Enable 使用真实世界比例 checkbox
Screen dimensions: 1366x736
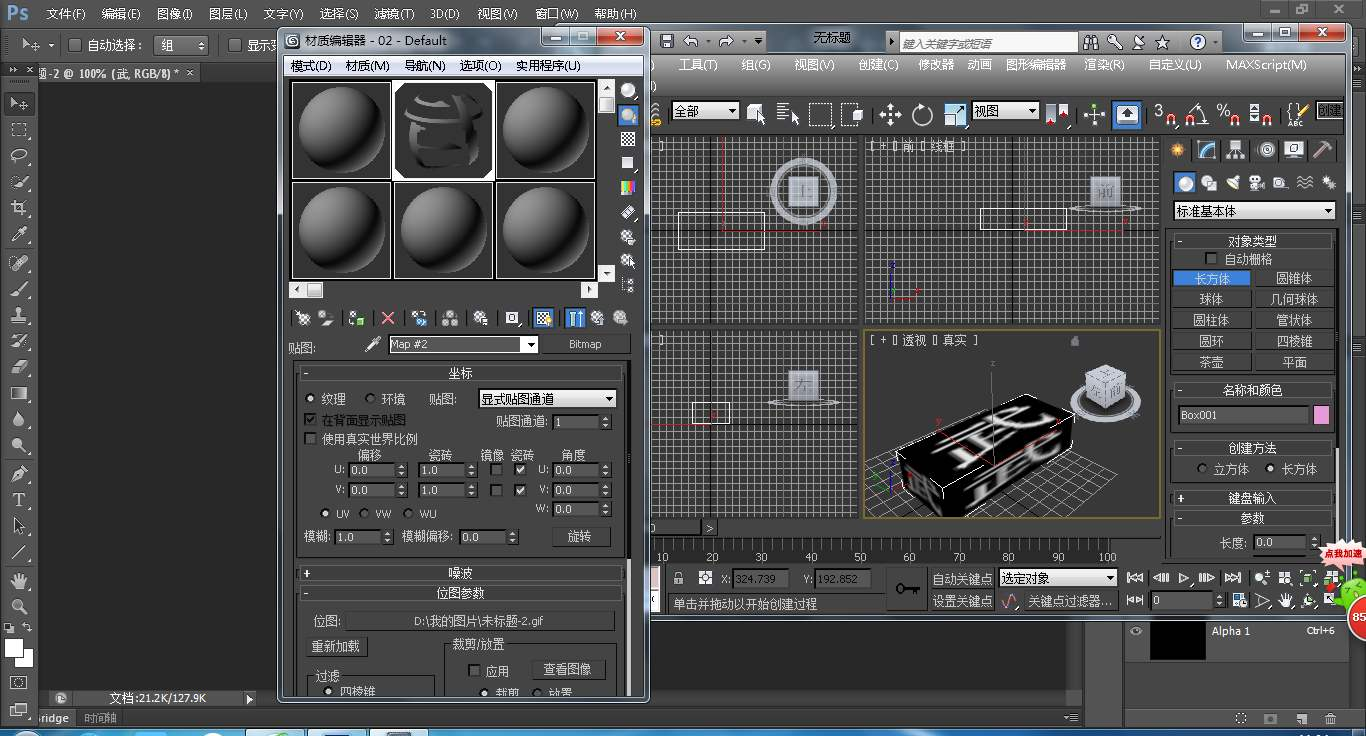point(310,439)
